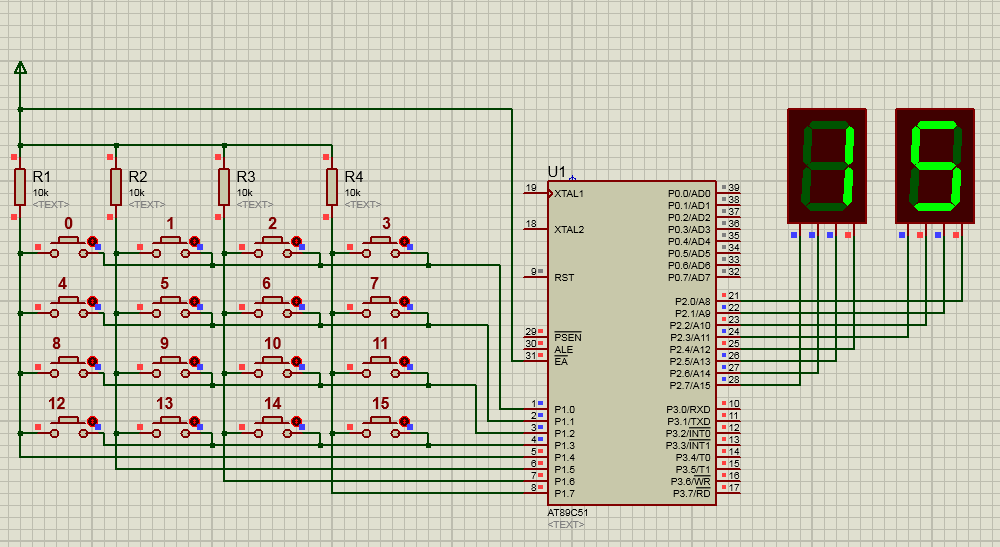1000x547 pixels.
Task: Click pin number 17 beside P3.7/RD
Action: pos(734,488)
